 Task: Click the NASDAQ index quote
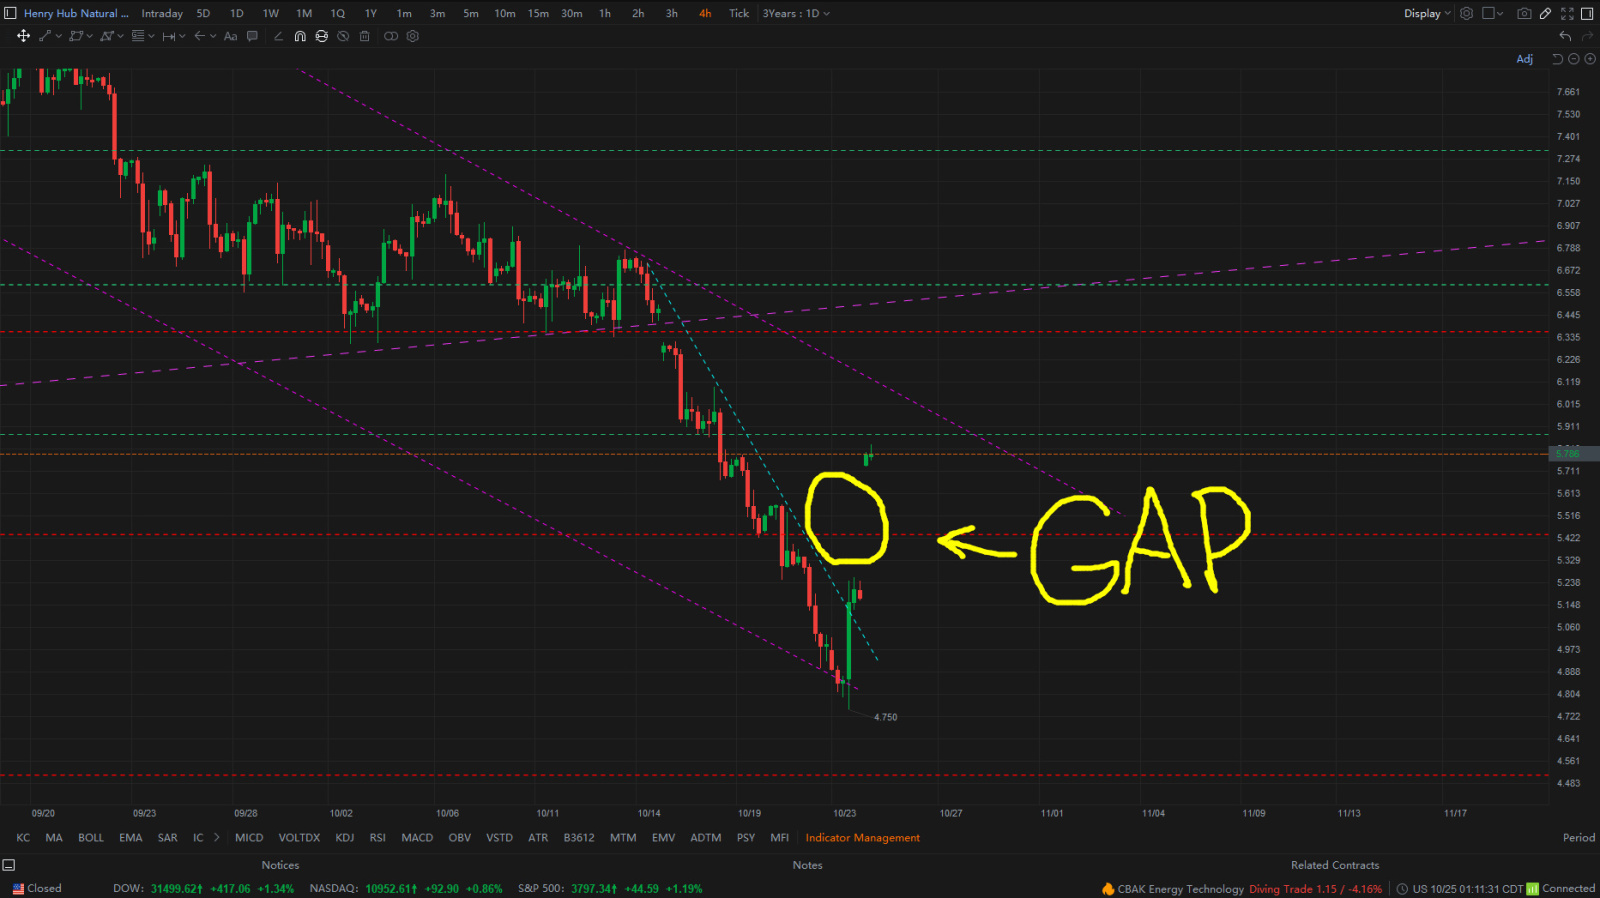click(x=406, y=888)
